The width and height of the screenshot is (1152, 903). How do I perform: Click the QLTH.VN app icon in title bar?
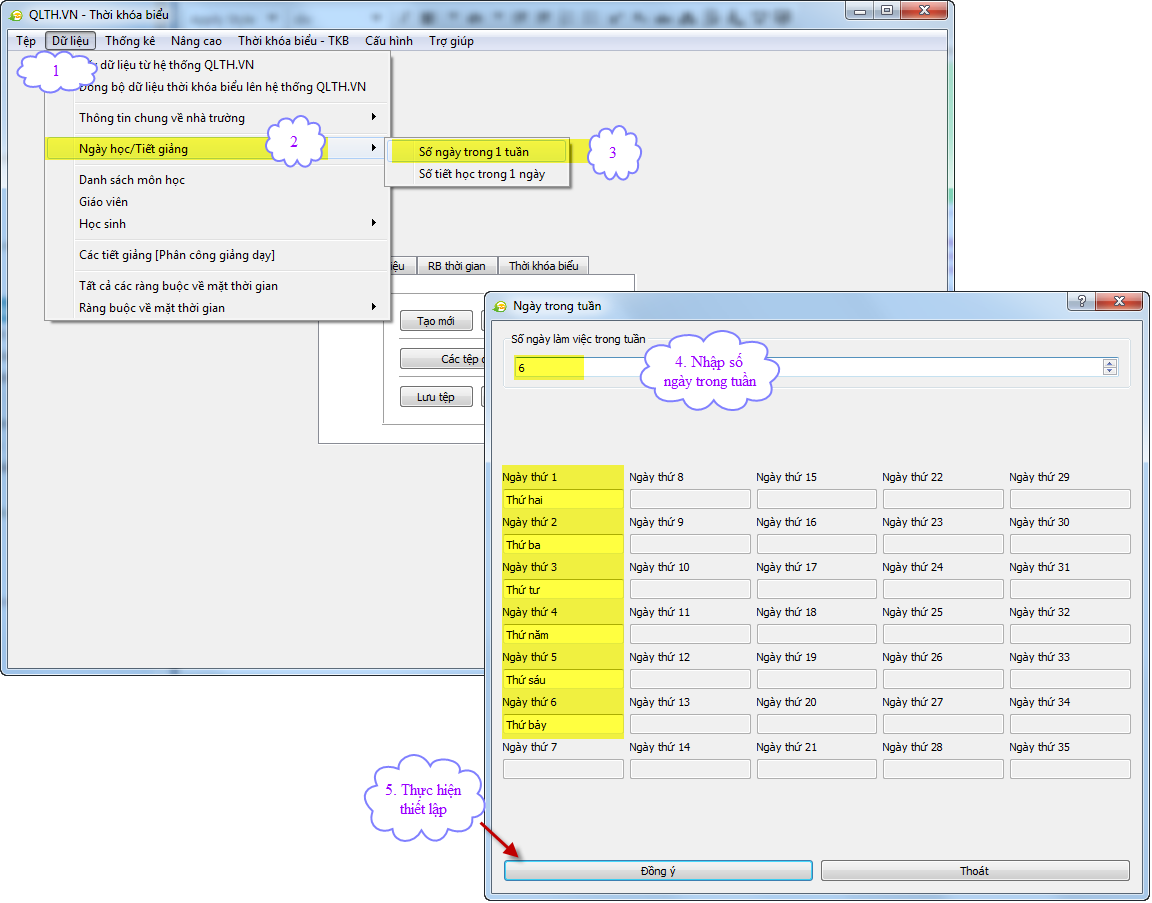click(16, 15)
